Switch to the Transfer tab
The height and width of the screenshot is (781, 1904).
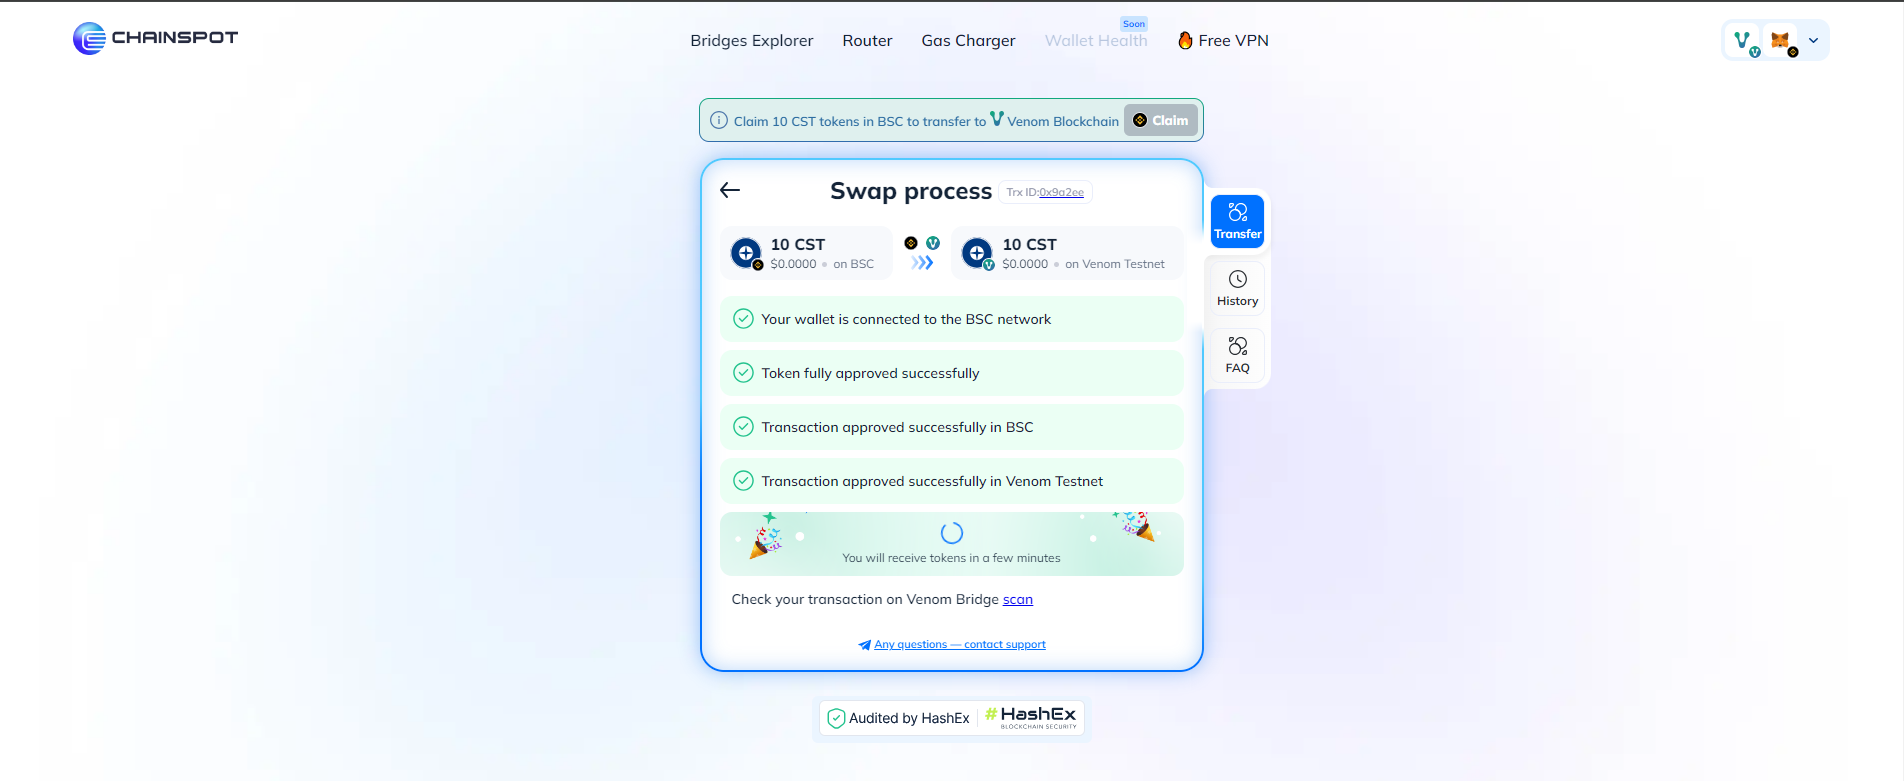click(x=1238, y=221)
